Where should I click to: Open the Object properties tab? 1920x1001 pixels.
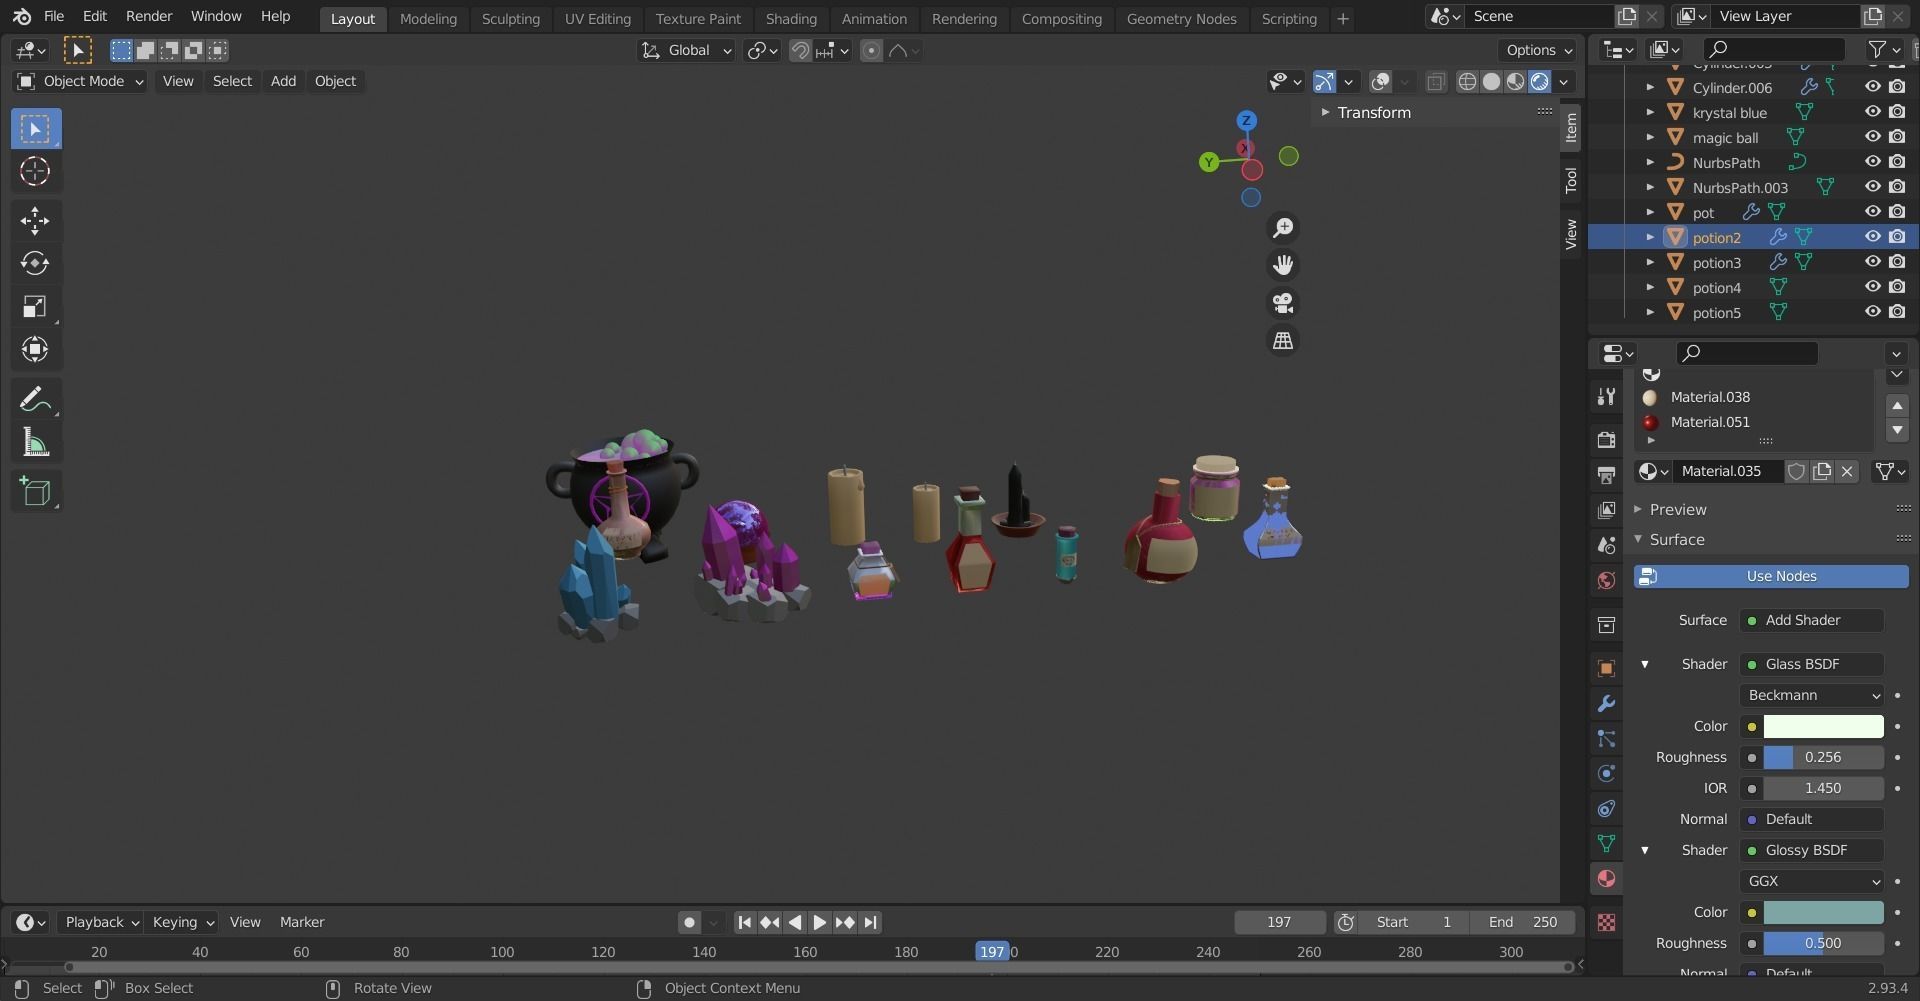pyautogui.click(x=1606, y=669)
